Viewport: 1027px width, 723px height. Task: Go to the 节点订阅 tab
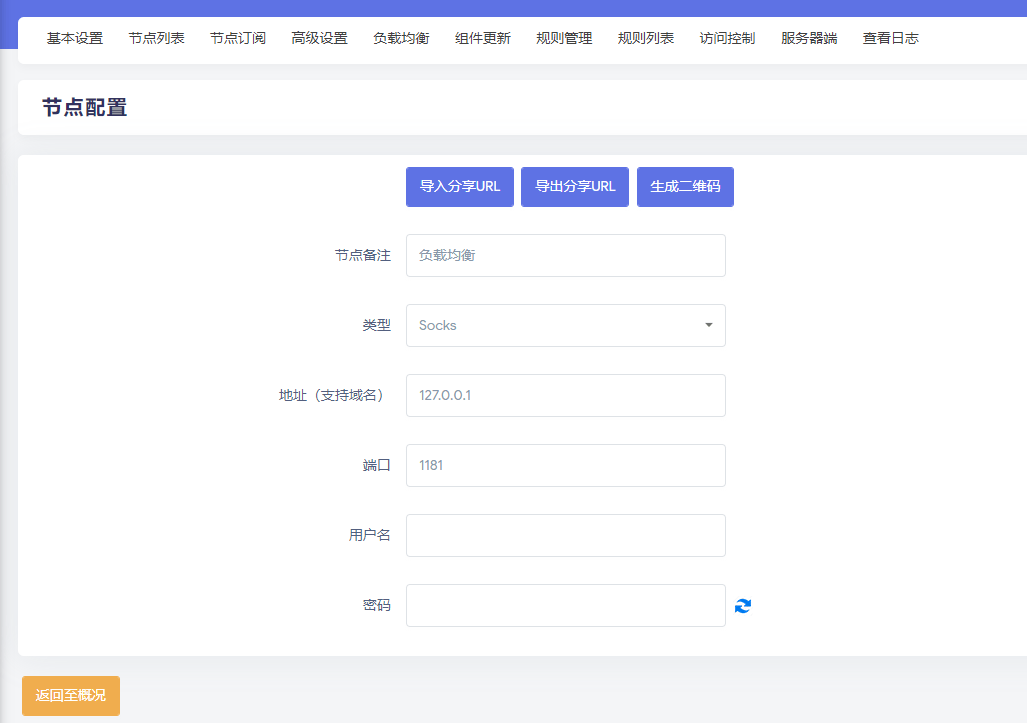click(238, 39)
